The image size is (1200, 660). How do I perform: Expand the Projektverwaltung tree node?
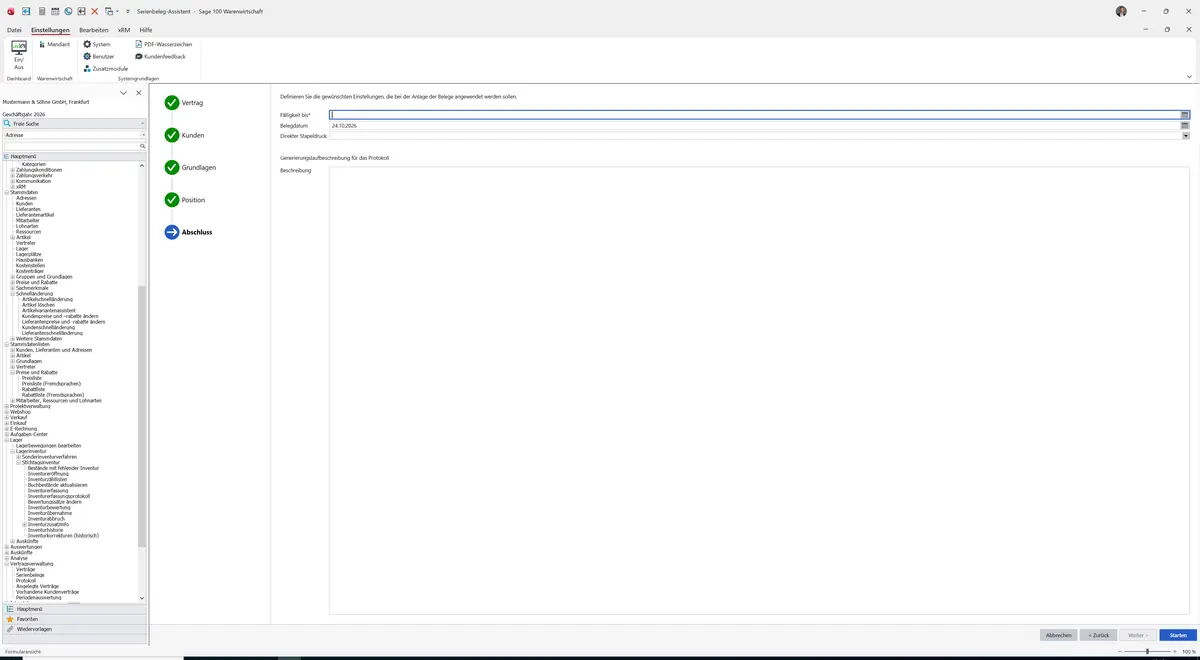pyautogui.click(x=7, y=406)
